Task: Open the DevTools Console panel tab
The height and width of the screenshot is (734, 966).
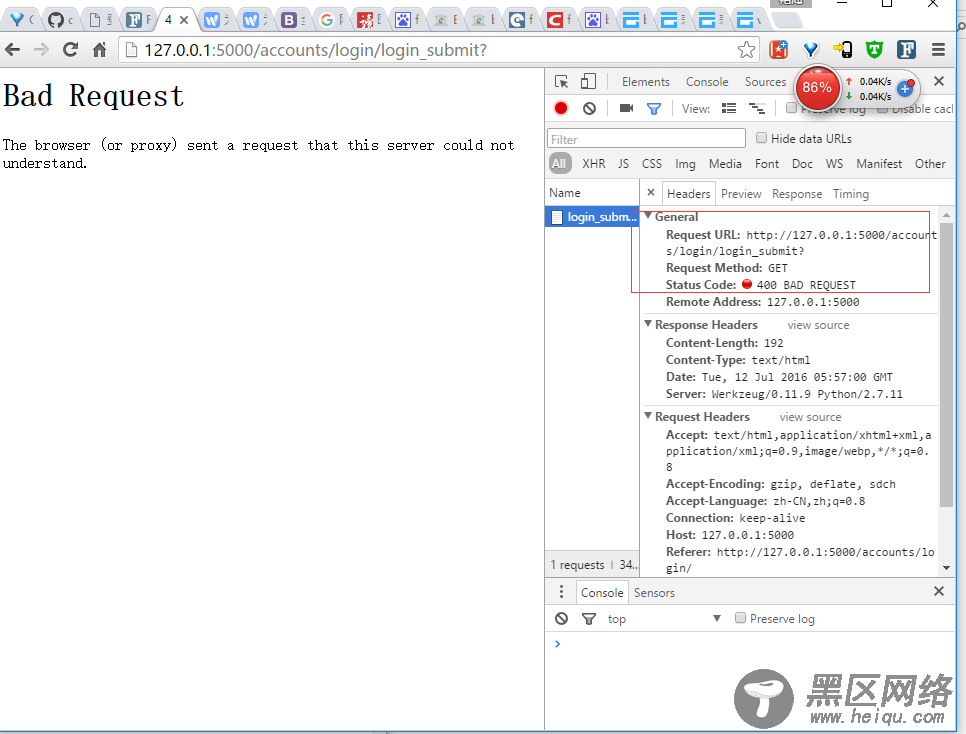Action: pos(707,82)
